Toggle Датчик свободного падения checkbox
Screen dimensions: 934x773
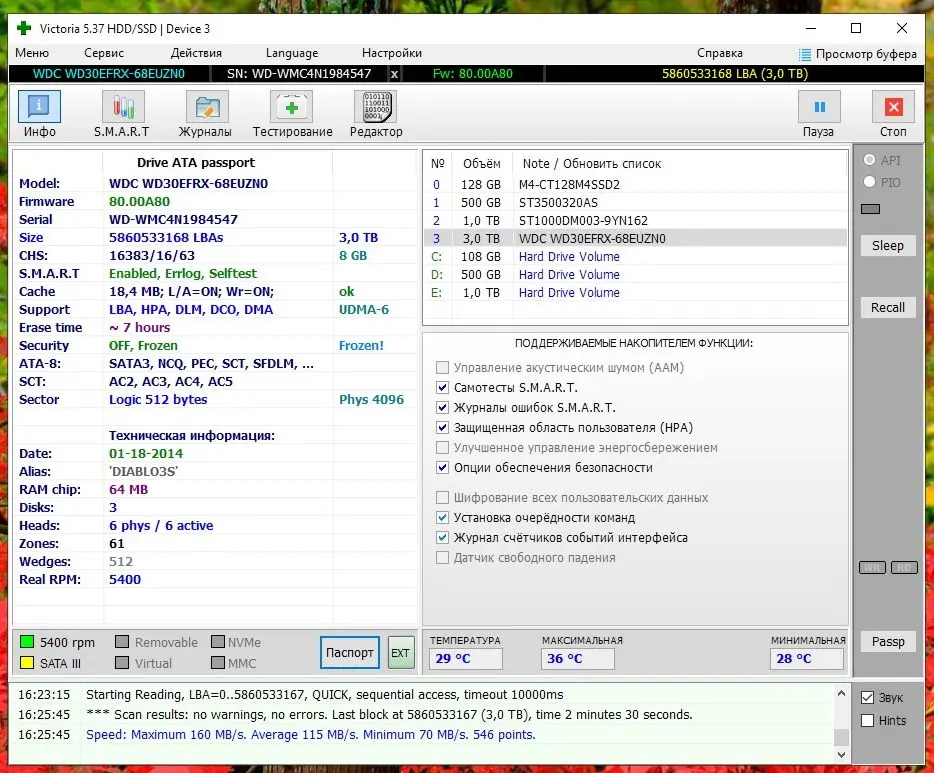point(442,557)
